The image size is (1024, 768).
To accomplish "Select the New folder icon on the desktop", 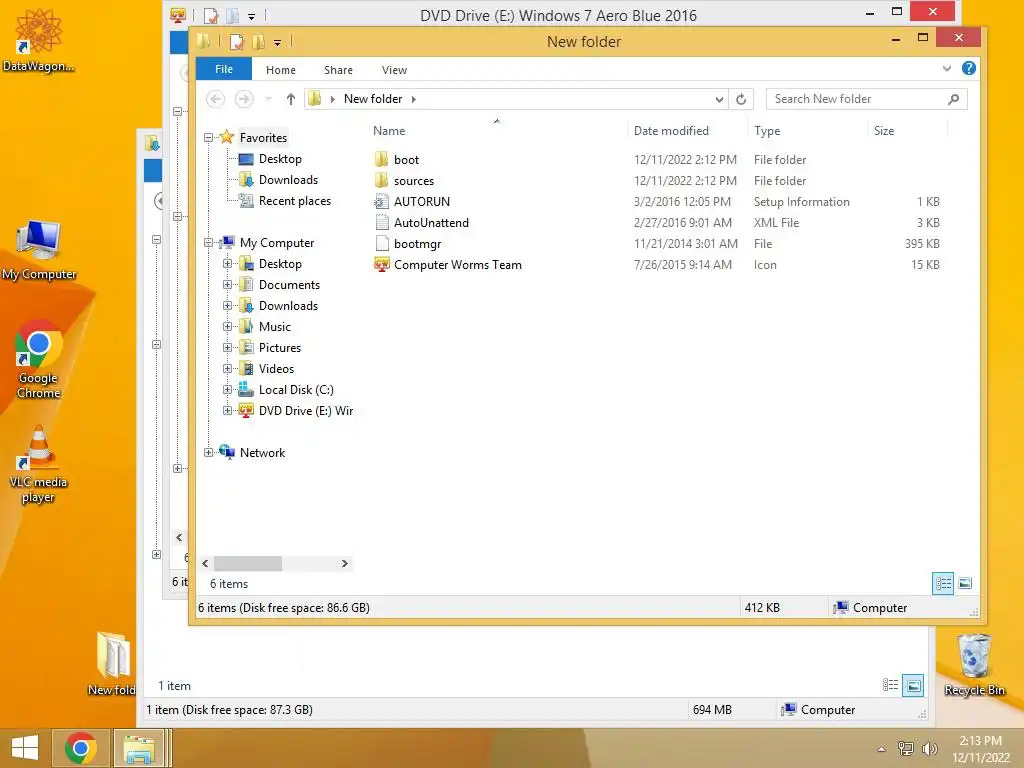I will 112,663.
